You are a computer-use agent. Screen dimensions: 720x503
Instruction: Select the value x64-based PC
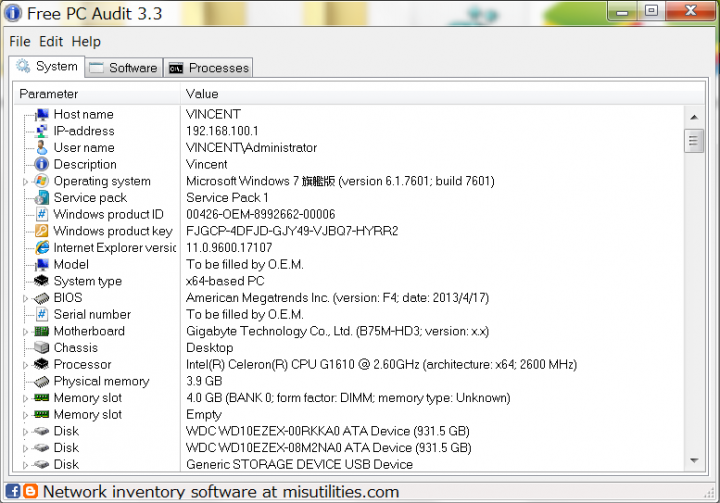tap(225, 281)
